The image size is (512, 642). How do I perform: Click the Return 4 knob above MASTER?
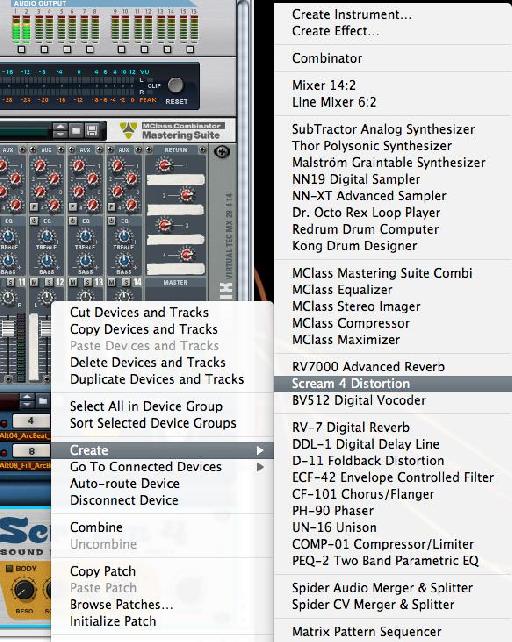[186, 254]
